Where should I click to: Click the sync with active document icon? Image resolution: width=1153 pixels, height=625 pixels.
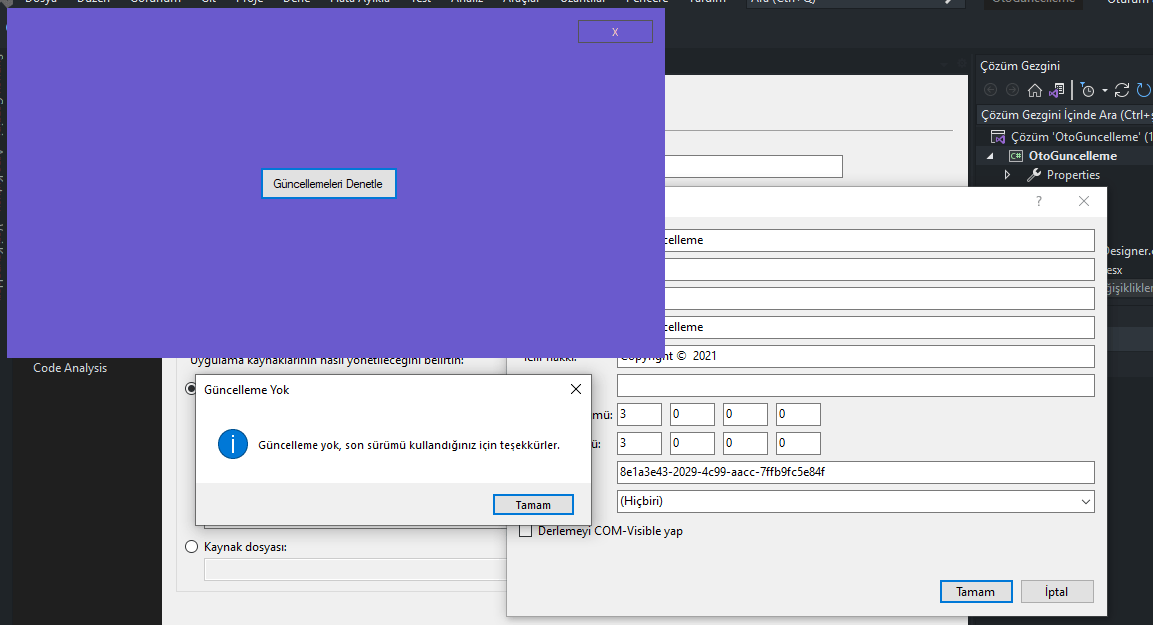(1121, 90)
